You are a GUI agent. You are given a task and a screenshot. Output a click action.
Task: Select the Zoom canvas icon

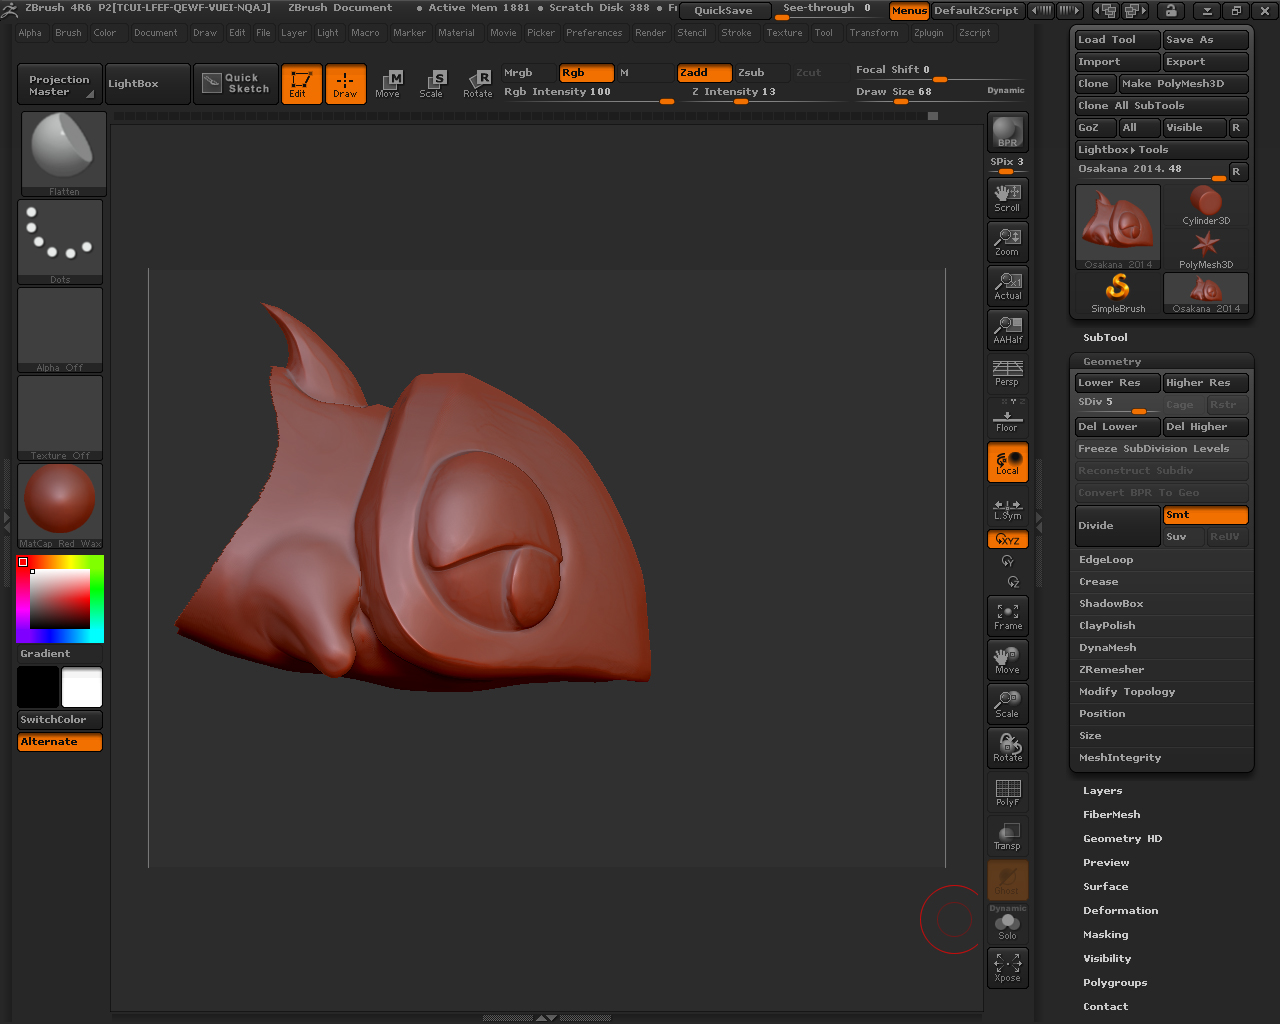click(x=1007, y=241)
